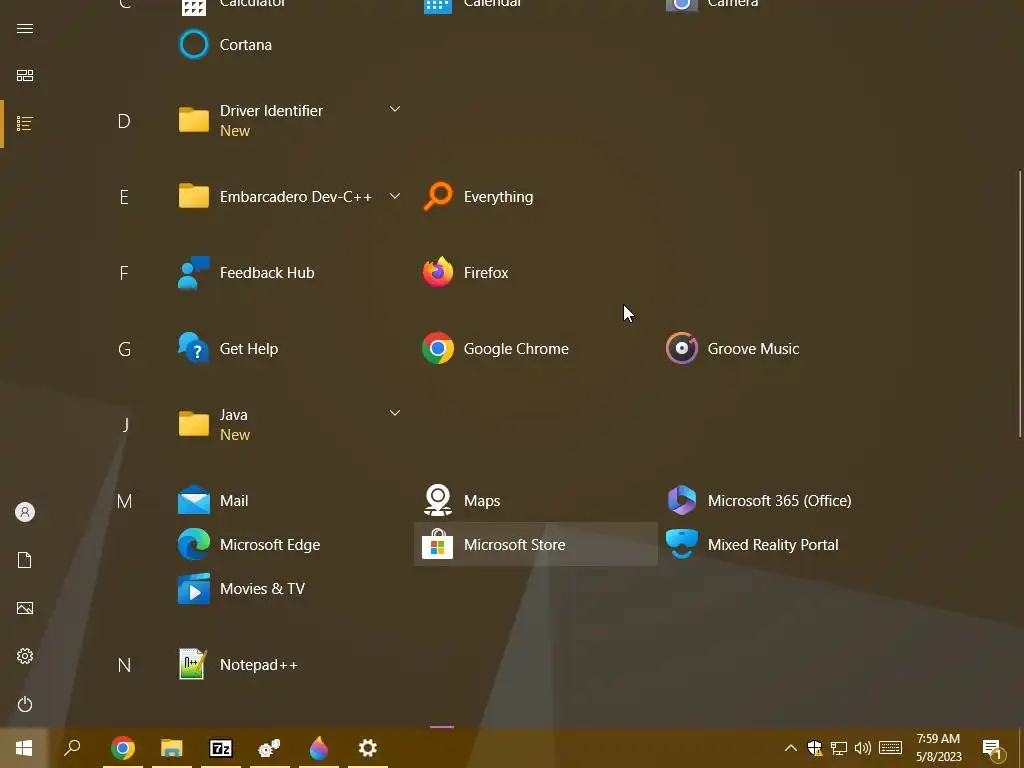Launch Firefox from the Start menu
The width and height of the screenshot is (1024, 768).
pyautogui.click(x=536, y=272)
